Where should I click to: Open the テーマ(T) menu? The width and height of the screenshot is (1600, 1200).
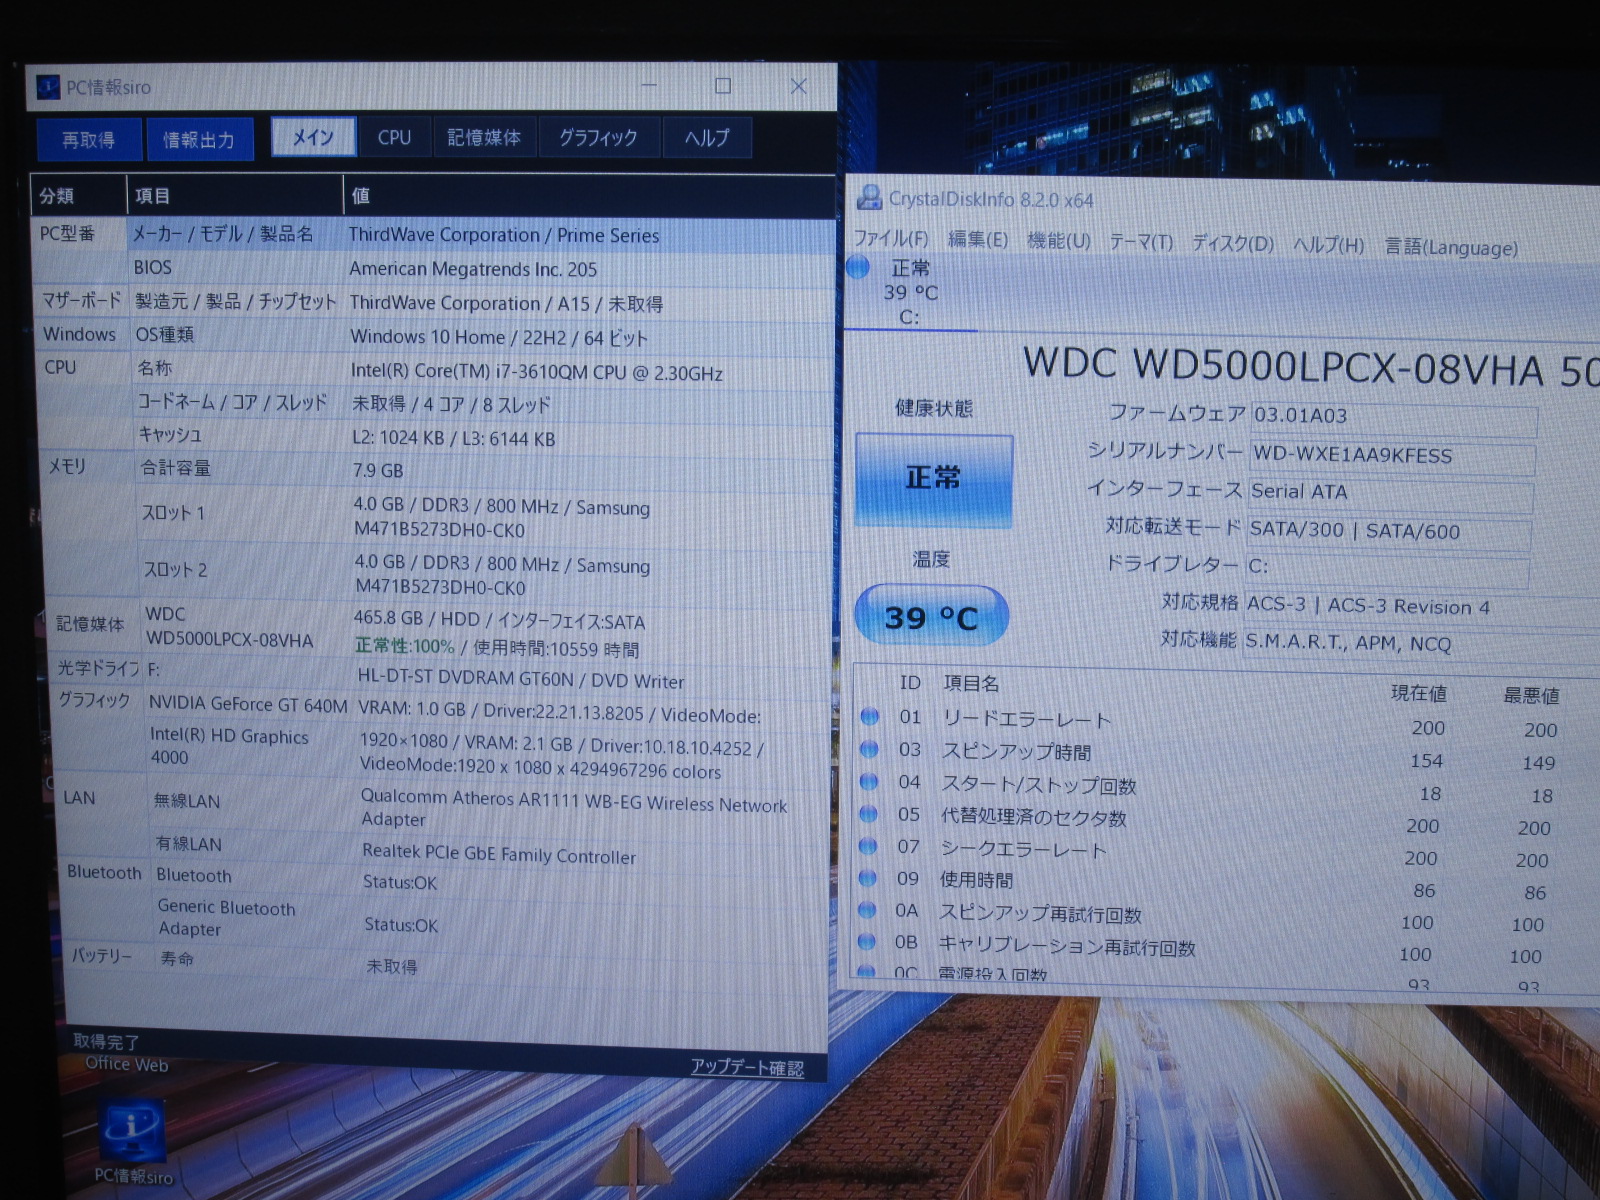(x=1140, y=242)
